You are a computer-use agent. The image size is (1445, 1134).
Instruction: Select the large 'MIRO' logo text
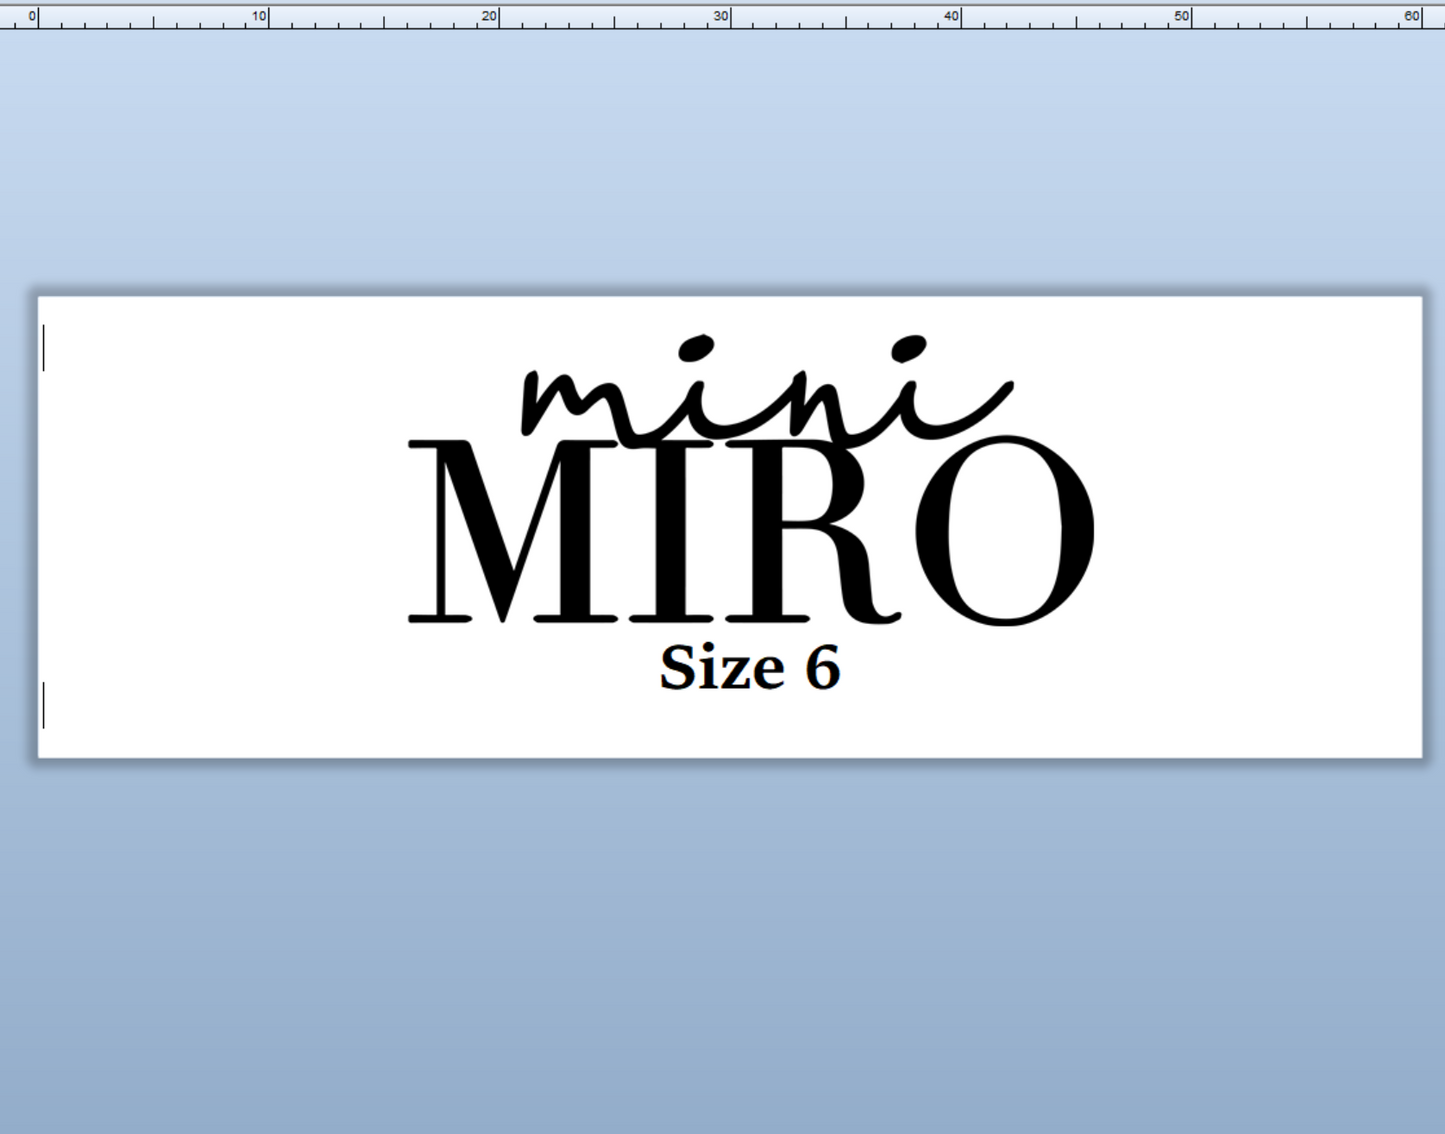[x=750, y=530]
